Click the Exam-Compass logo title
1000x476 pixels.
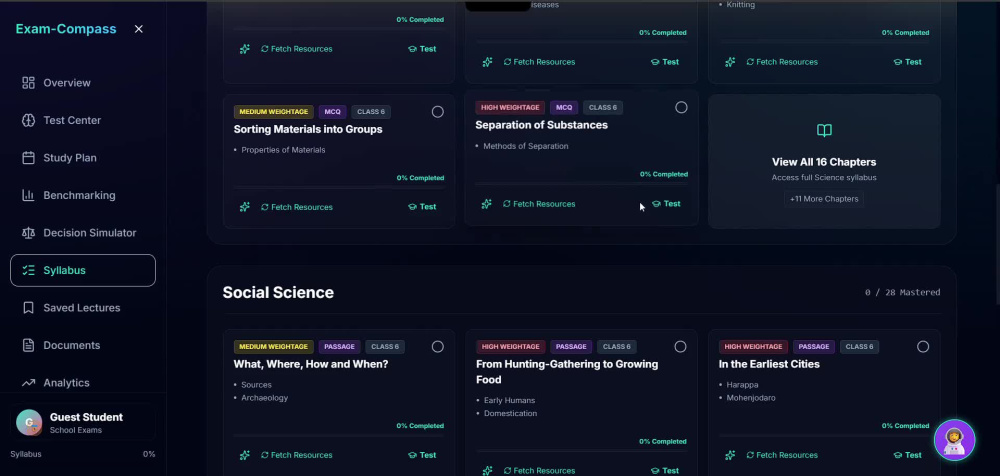(66, 29)
